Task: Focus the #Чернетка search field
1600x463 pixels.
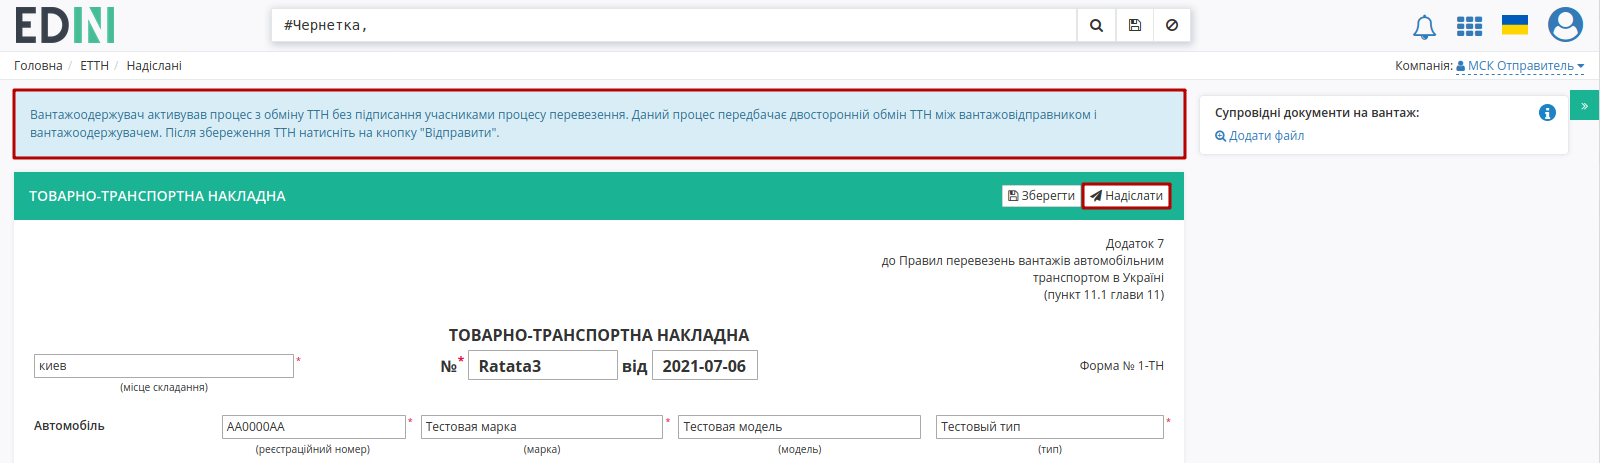Action: tap(674, 25)
